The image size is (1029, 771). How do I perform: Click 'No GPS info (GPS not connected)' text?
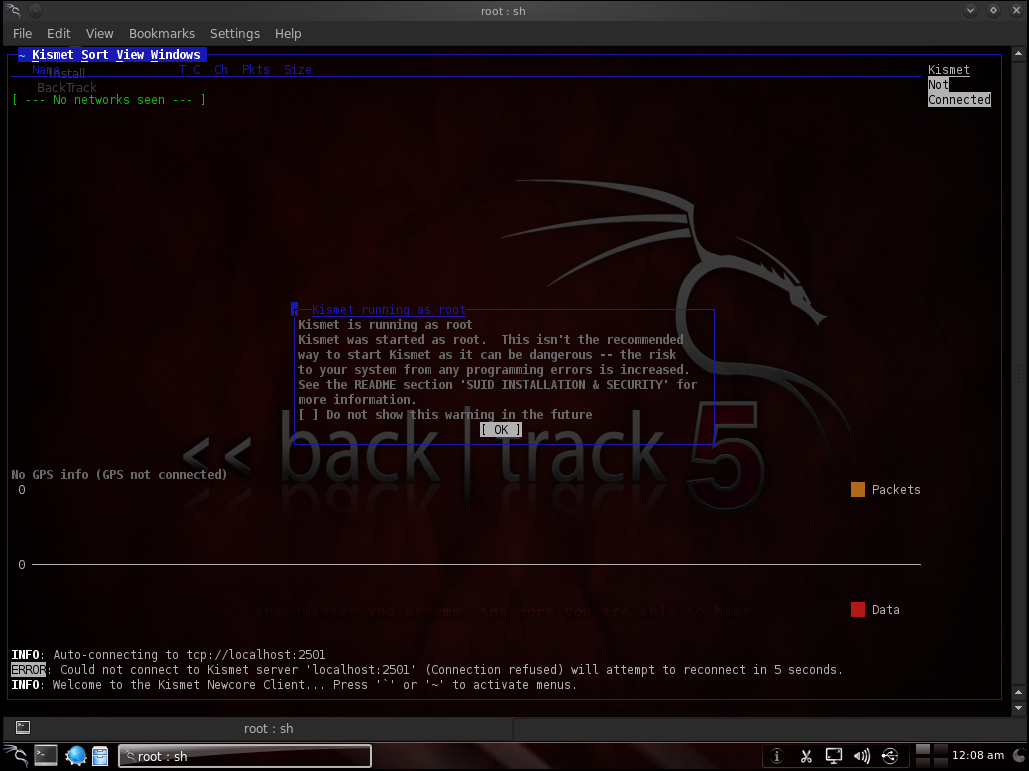point(119,474)
